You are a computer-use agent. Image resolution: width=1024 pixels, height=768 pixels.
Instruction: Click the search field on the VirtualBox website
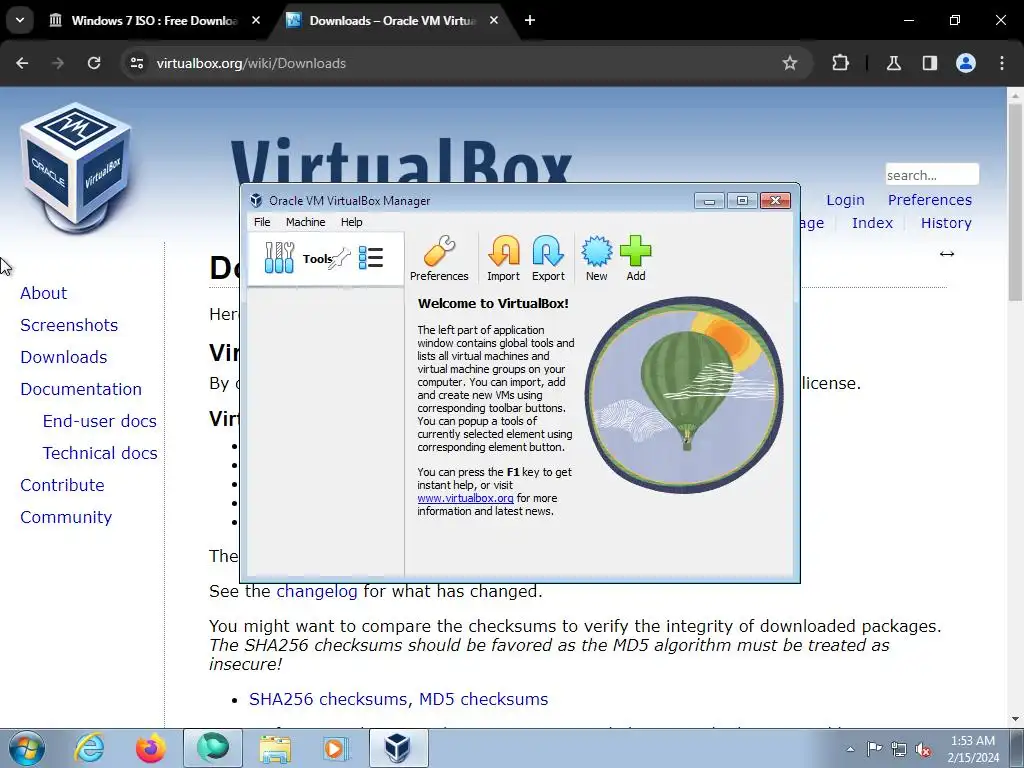[x=932, y=175]
